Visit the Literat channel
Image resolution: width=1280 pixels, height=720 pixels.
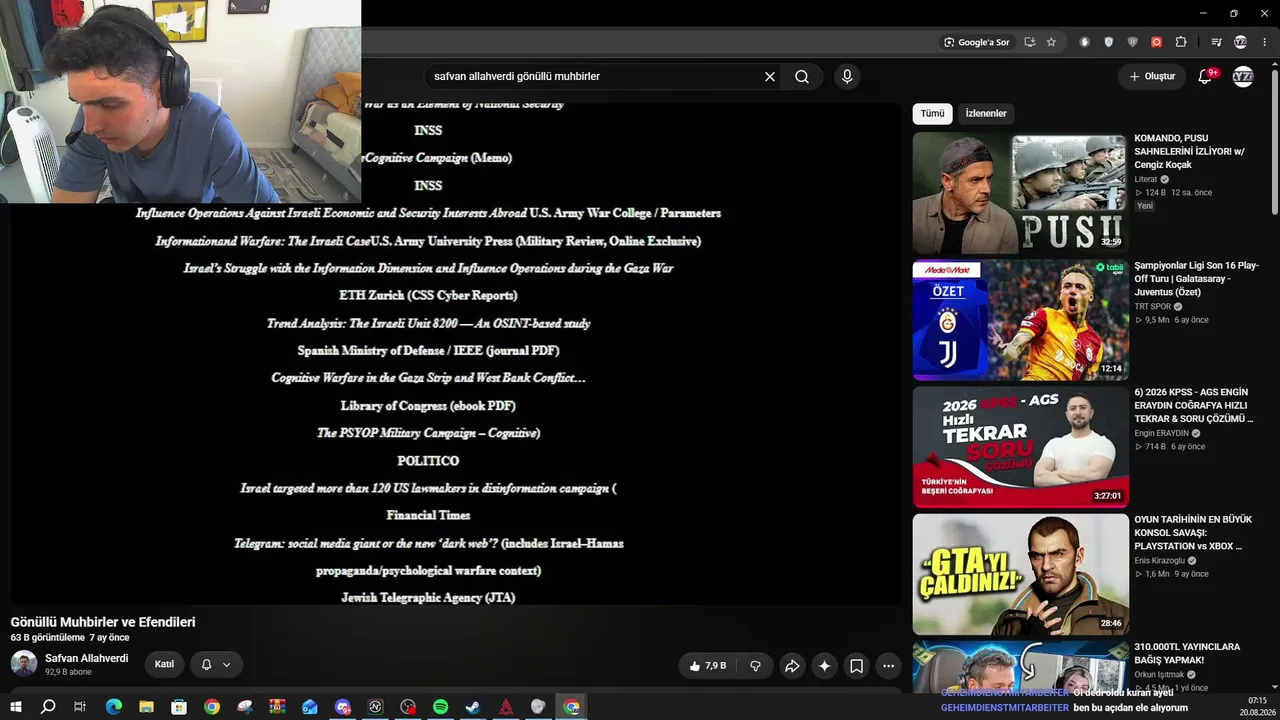tap(1146, 179)
